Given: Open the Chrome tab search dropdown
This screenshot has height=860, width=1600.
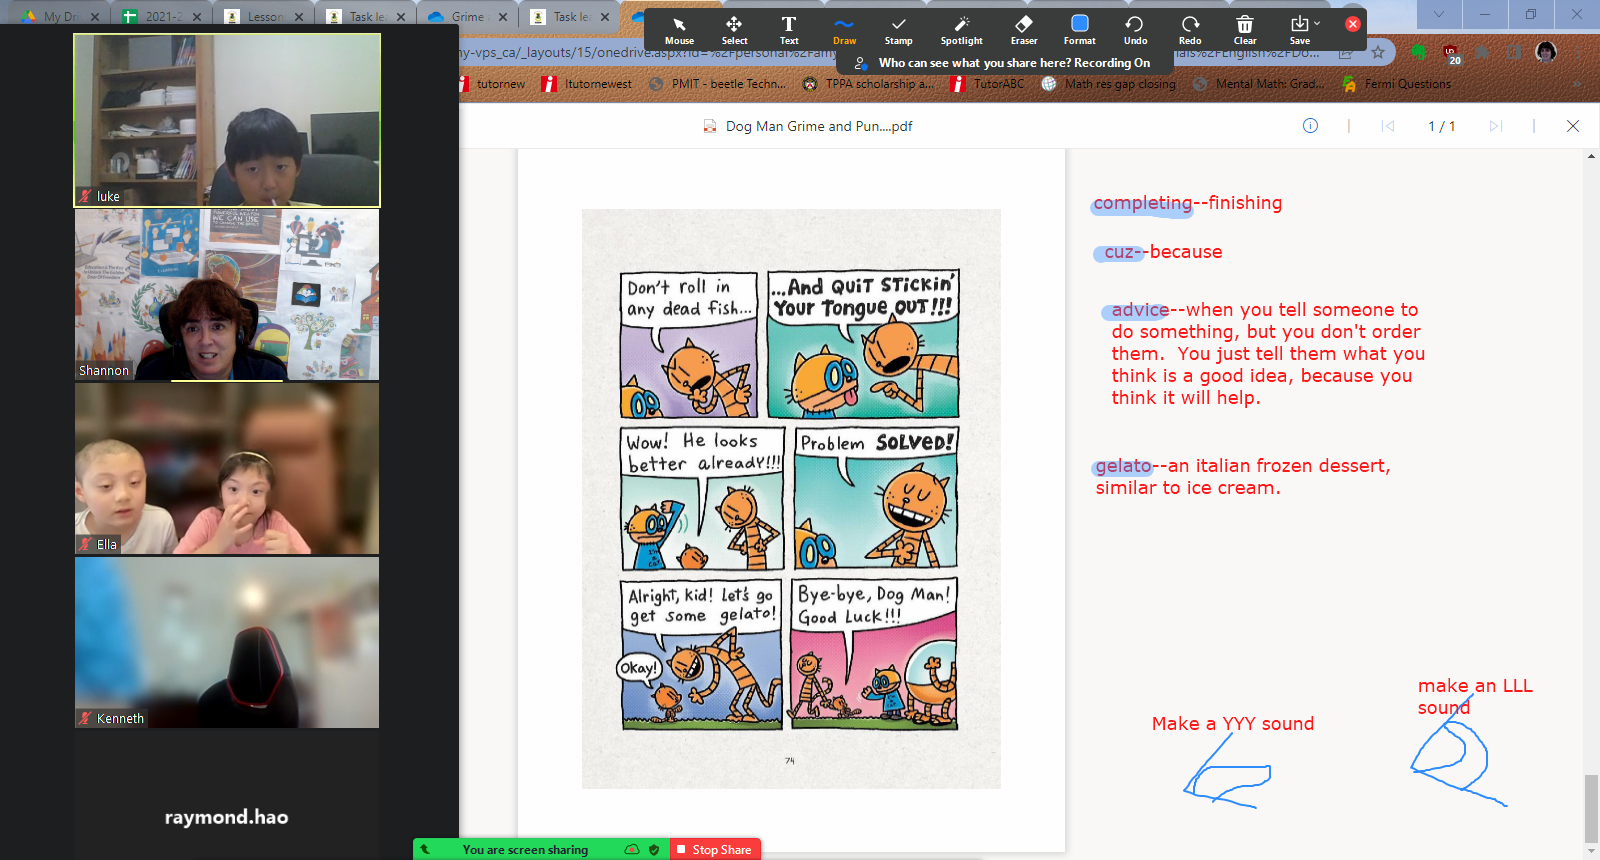Looking at the screenshot, I should 1438,14.
